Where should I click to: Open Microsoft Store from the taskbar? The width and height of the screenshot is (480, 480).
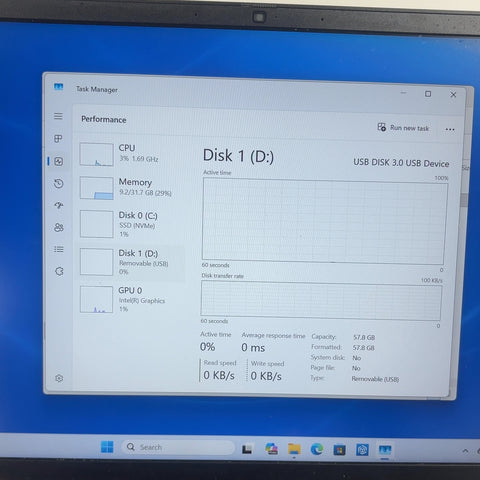(x=339, y=450)
